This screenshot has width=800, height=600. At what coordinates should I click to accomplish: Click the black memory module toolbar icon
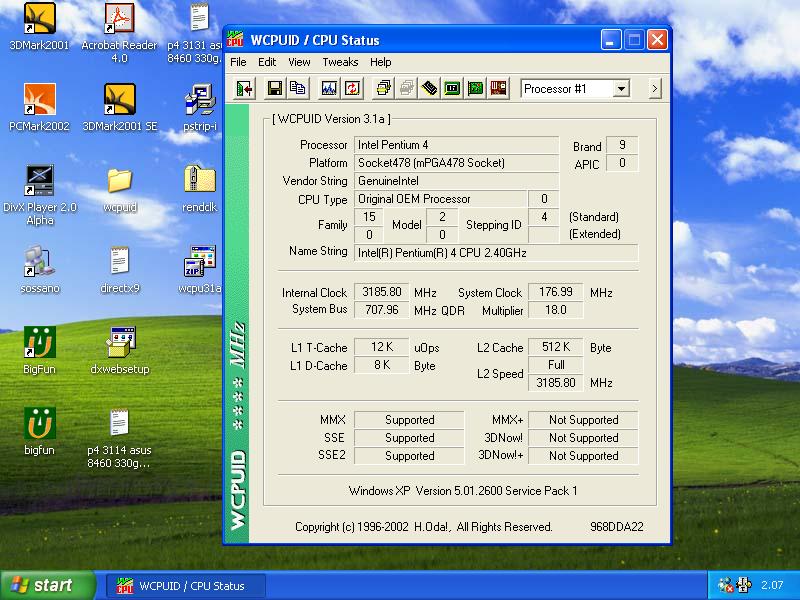429,89
